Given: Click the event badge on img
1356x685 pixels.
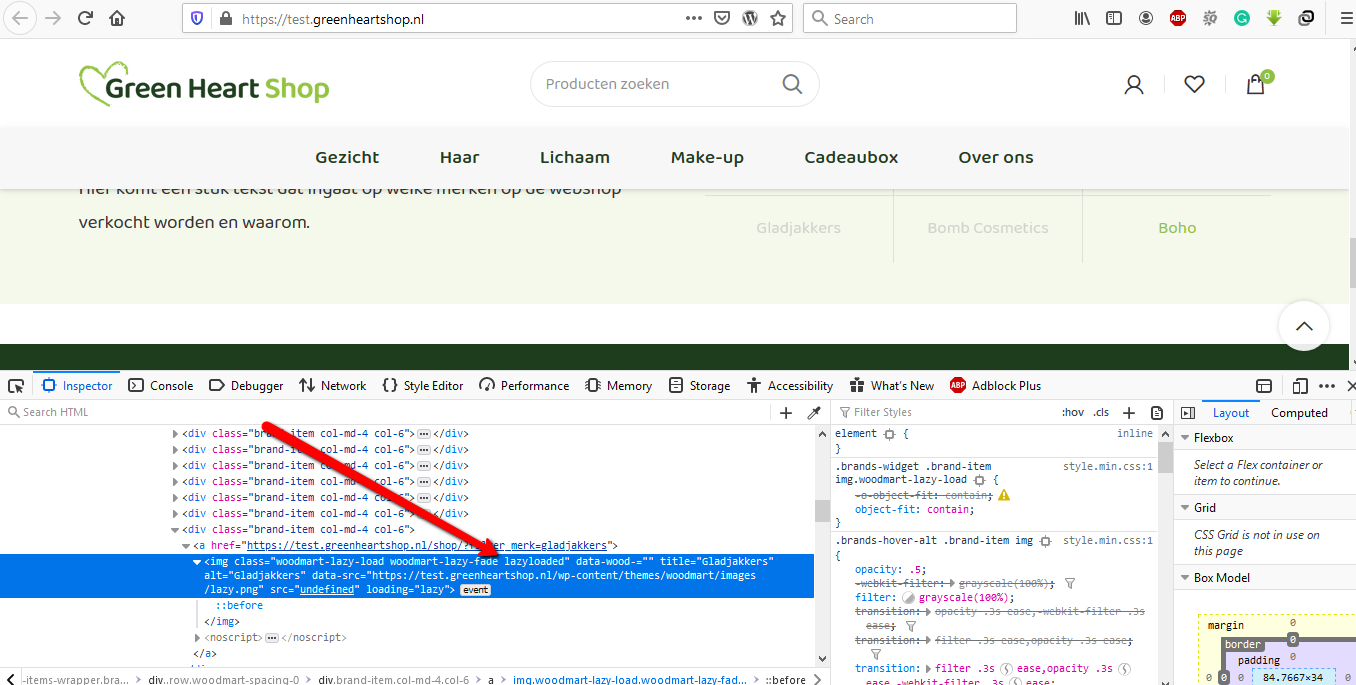Looking at the screenshot, I should pyautogui.click(x=475, y=590).
